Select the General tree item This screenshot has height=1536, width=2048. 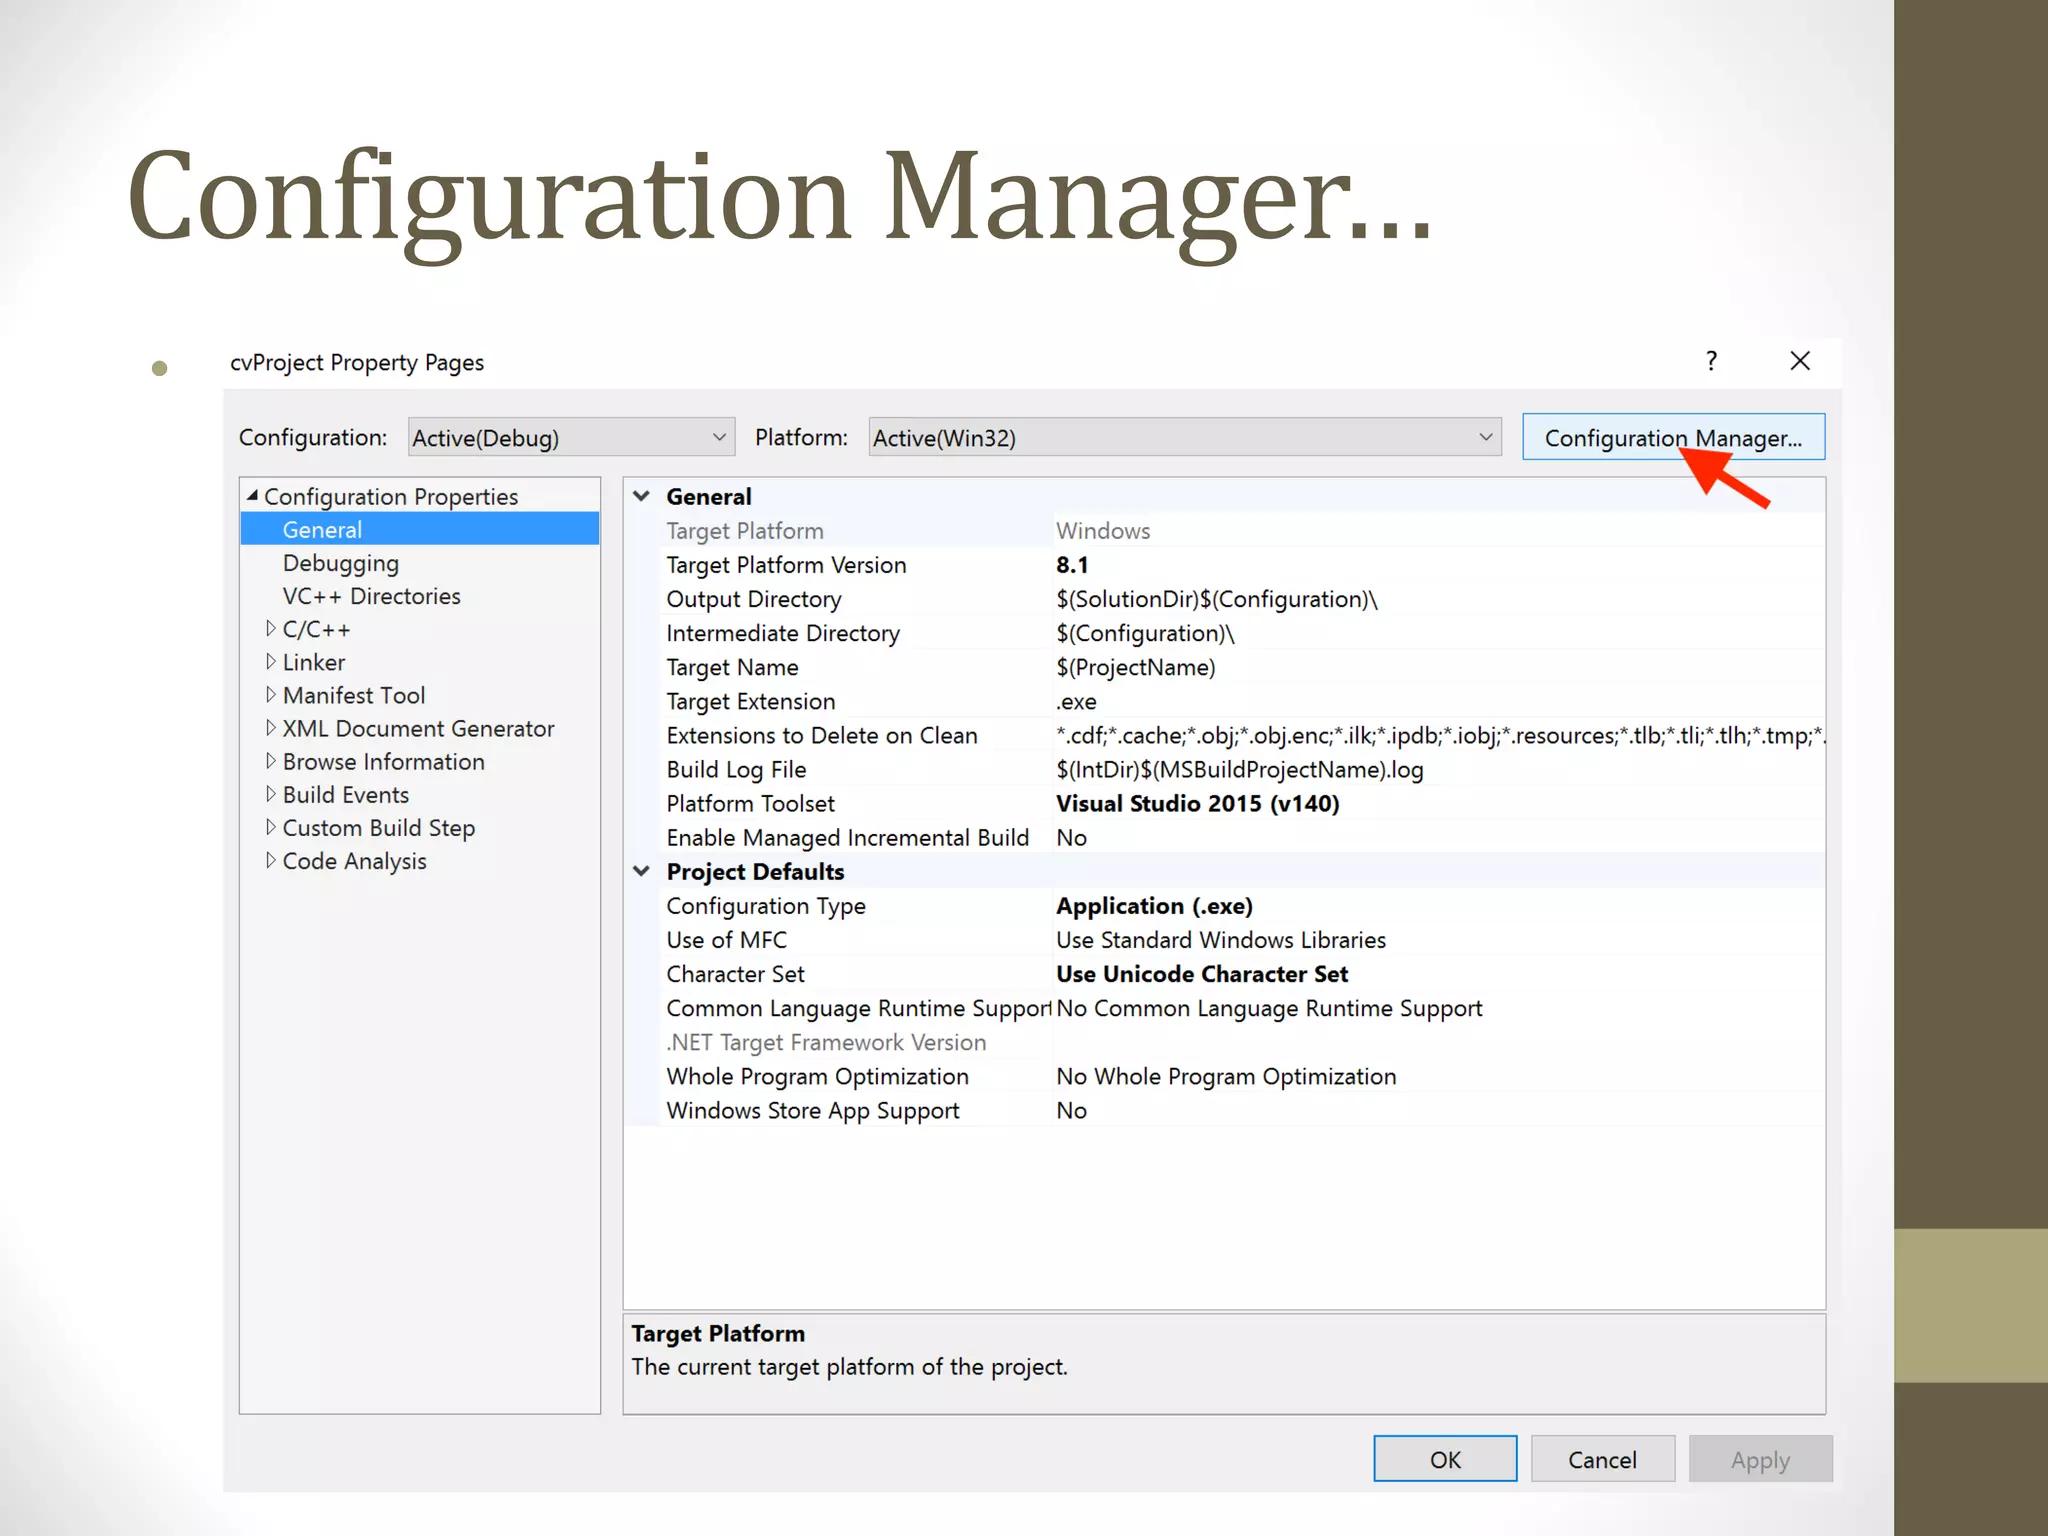pos(322,530)
